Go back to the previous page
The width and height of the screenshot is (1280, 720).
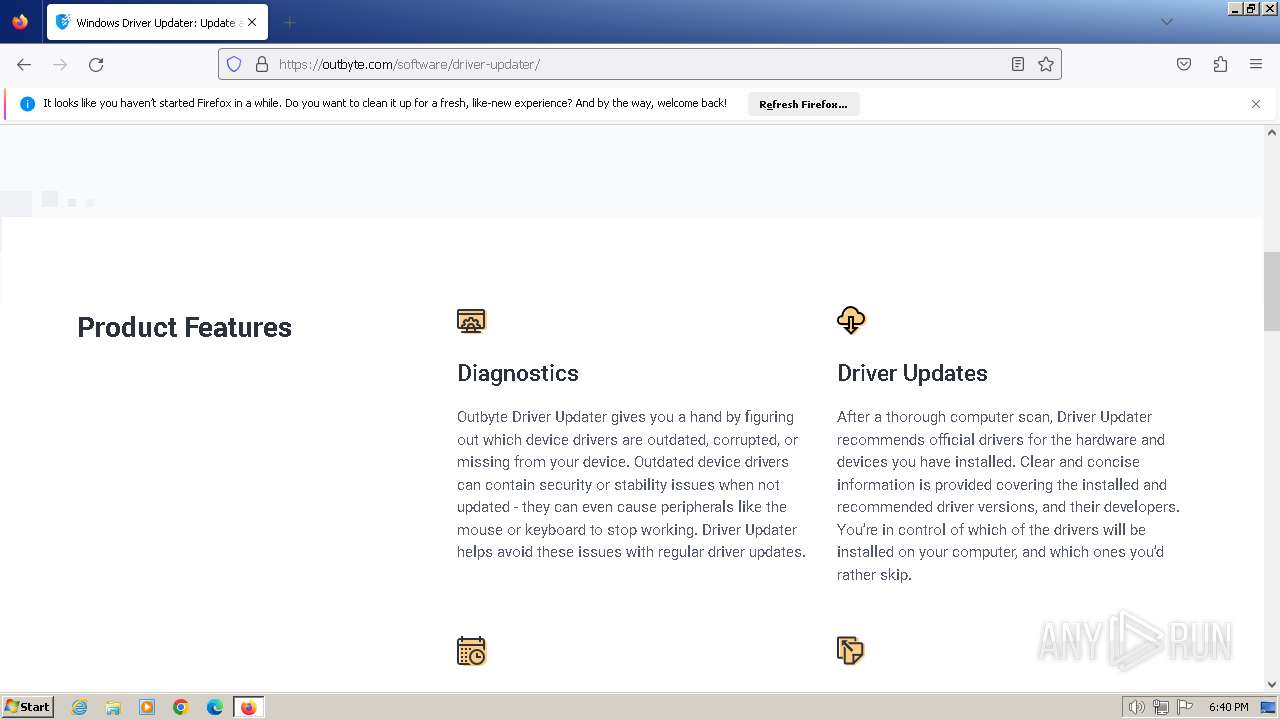coord(24,64)
